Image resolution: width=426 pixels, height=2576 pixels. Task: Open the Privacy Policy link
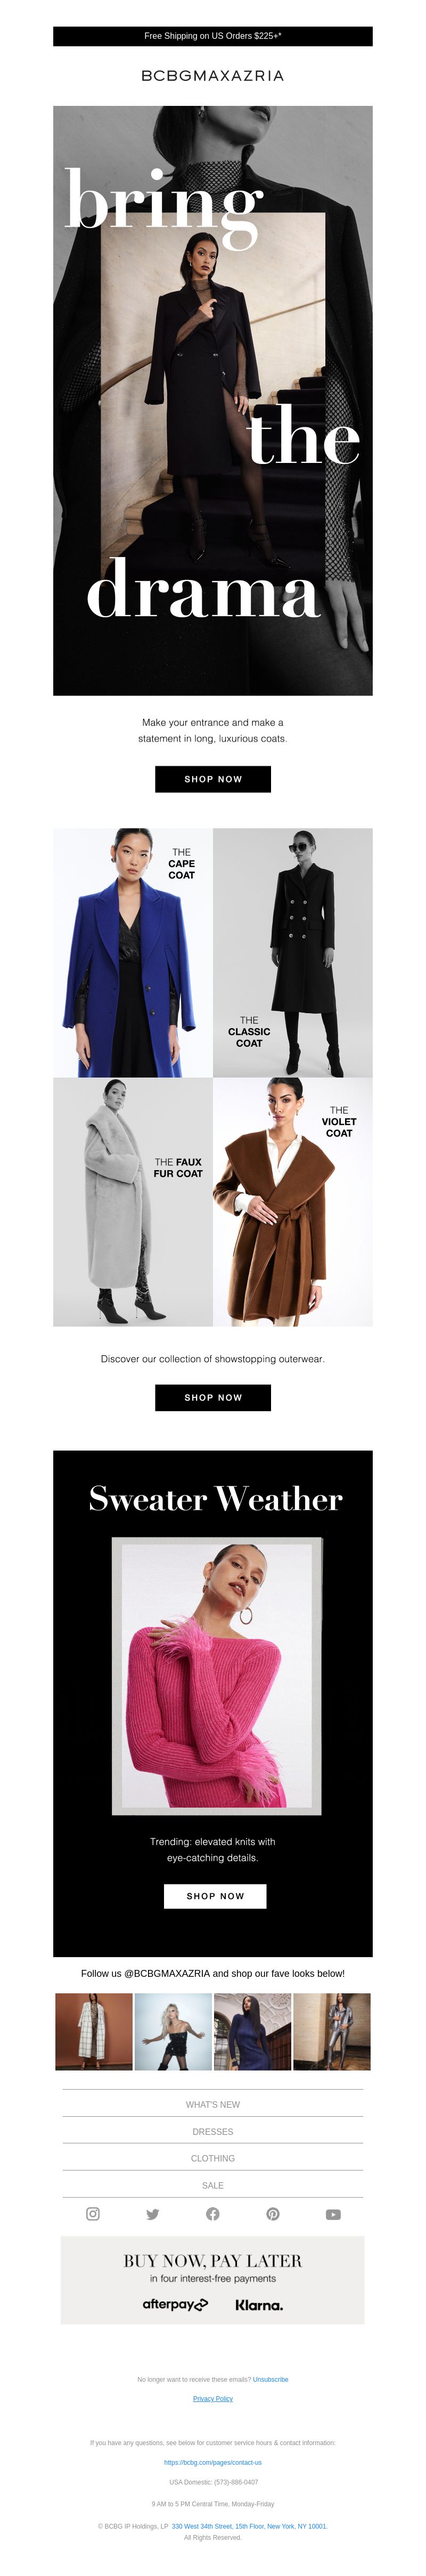point(213,2398)
